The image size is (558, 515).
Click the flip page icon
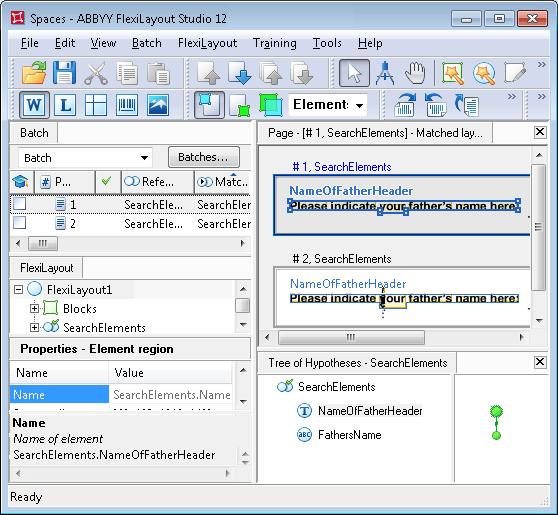click(467, 105)
